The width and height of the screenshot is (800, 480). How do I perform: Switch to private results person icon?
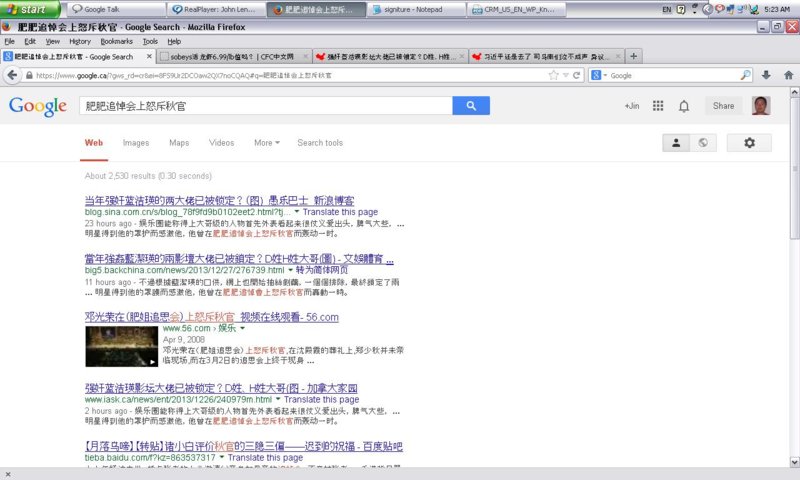point(676,143)
